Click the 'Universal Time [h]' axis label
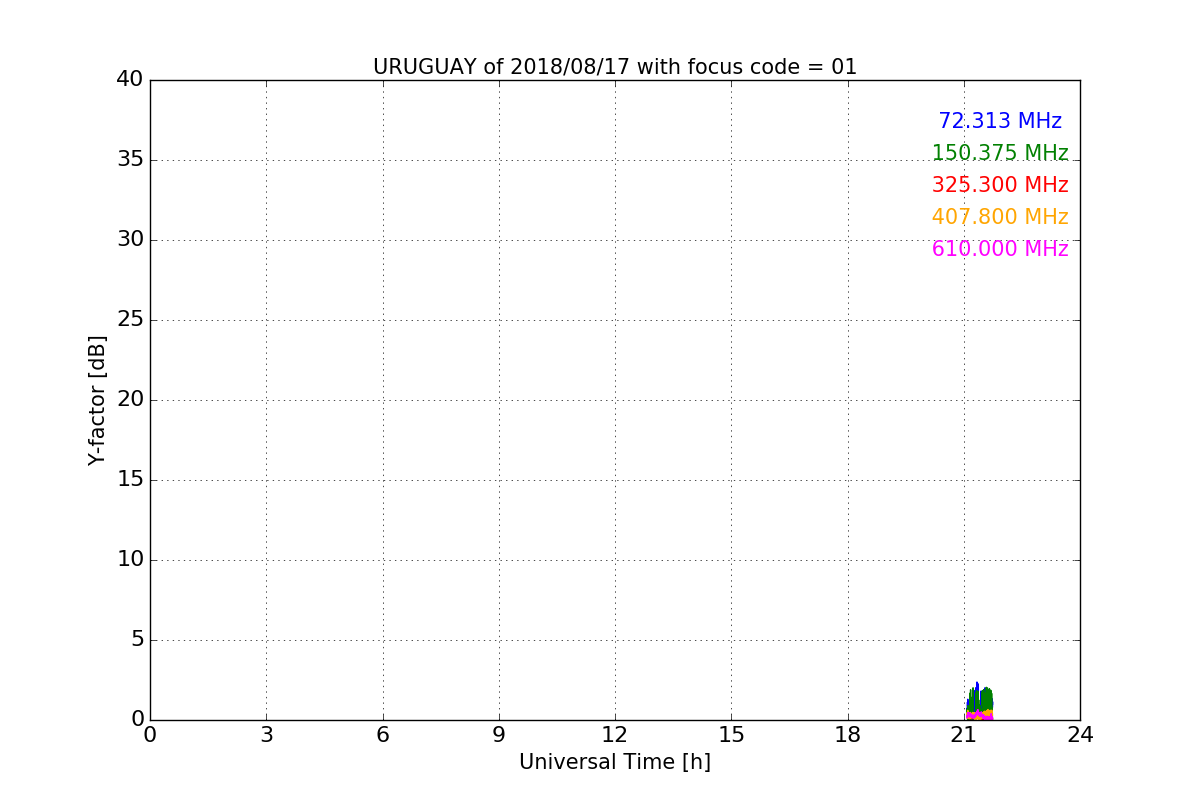 click(x=615, y=762)
